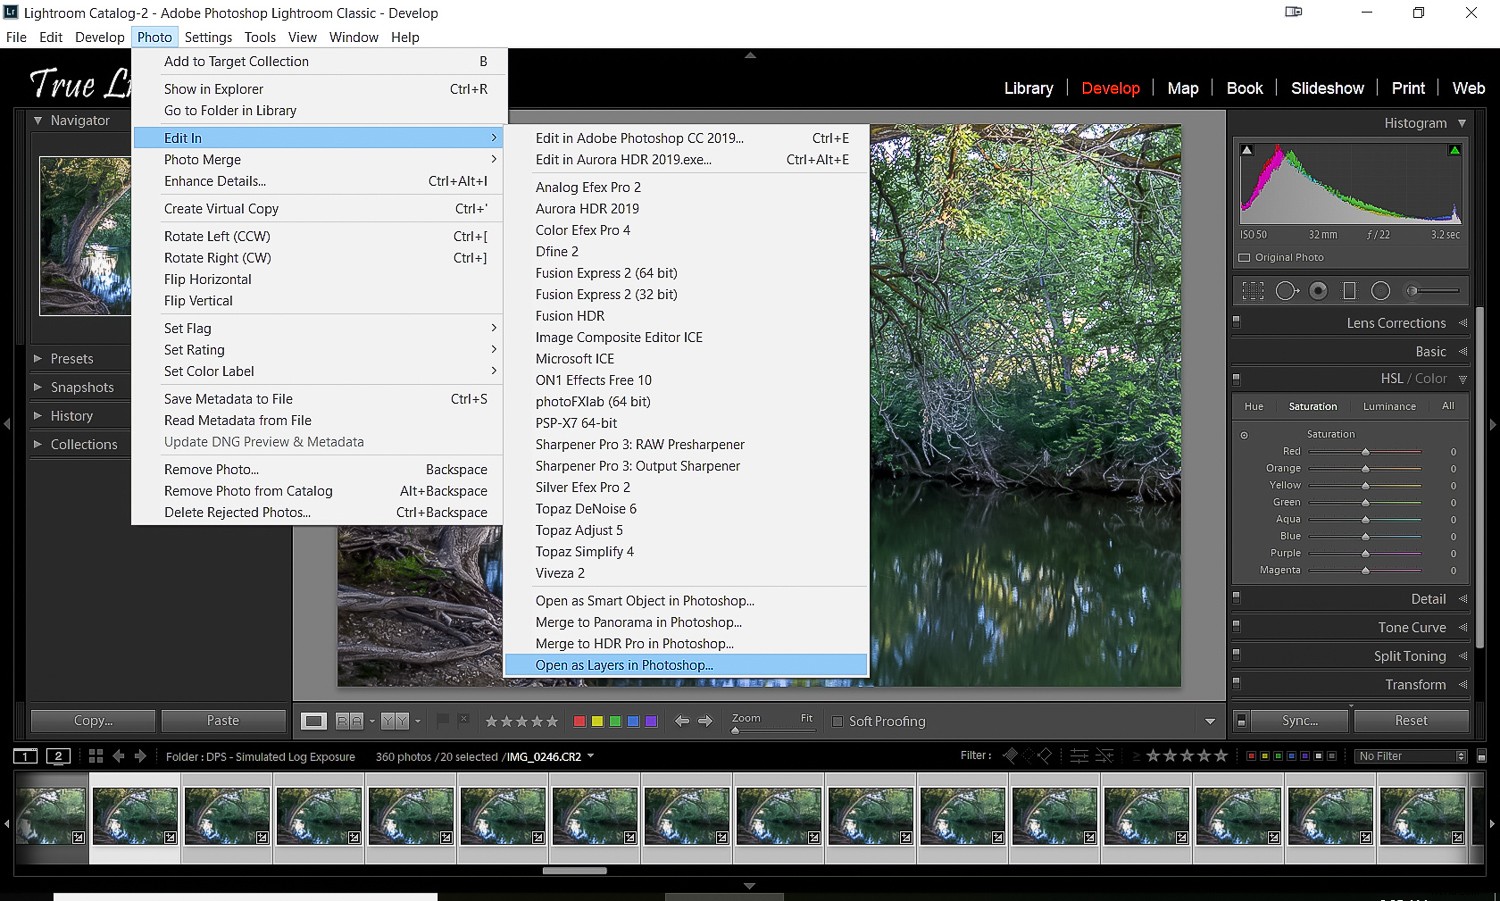The width and height of the screenshot is (1500, 901).
Task: Select the Adjustment Brush tool
Action: coord(1413,290)
